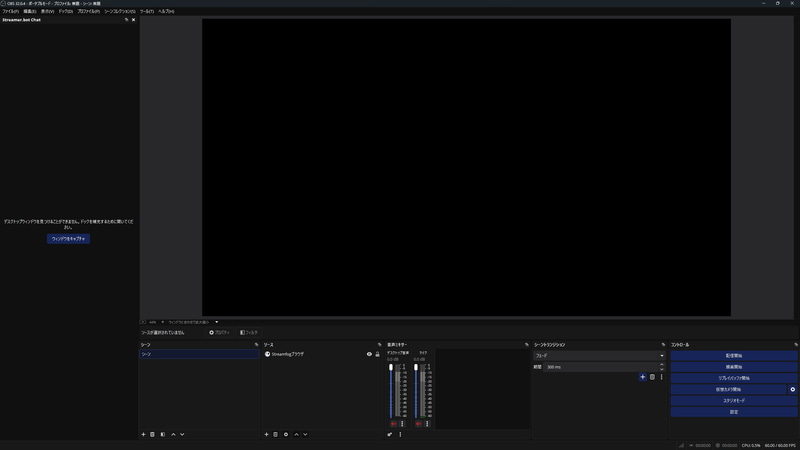The width and height of the screenshot is (800, 450).
Task: Undock the Sources panel float icon
Action: [379, 345]
